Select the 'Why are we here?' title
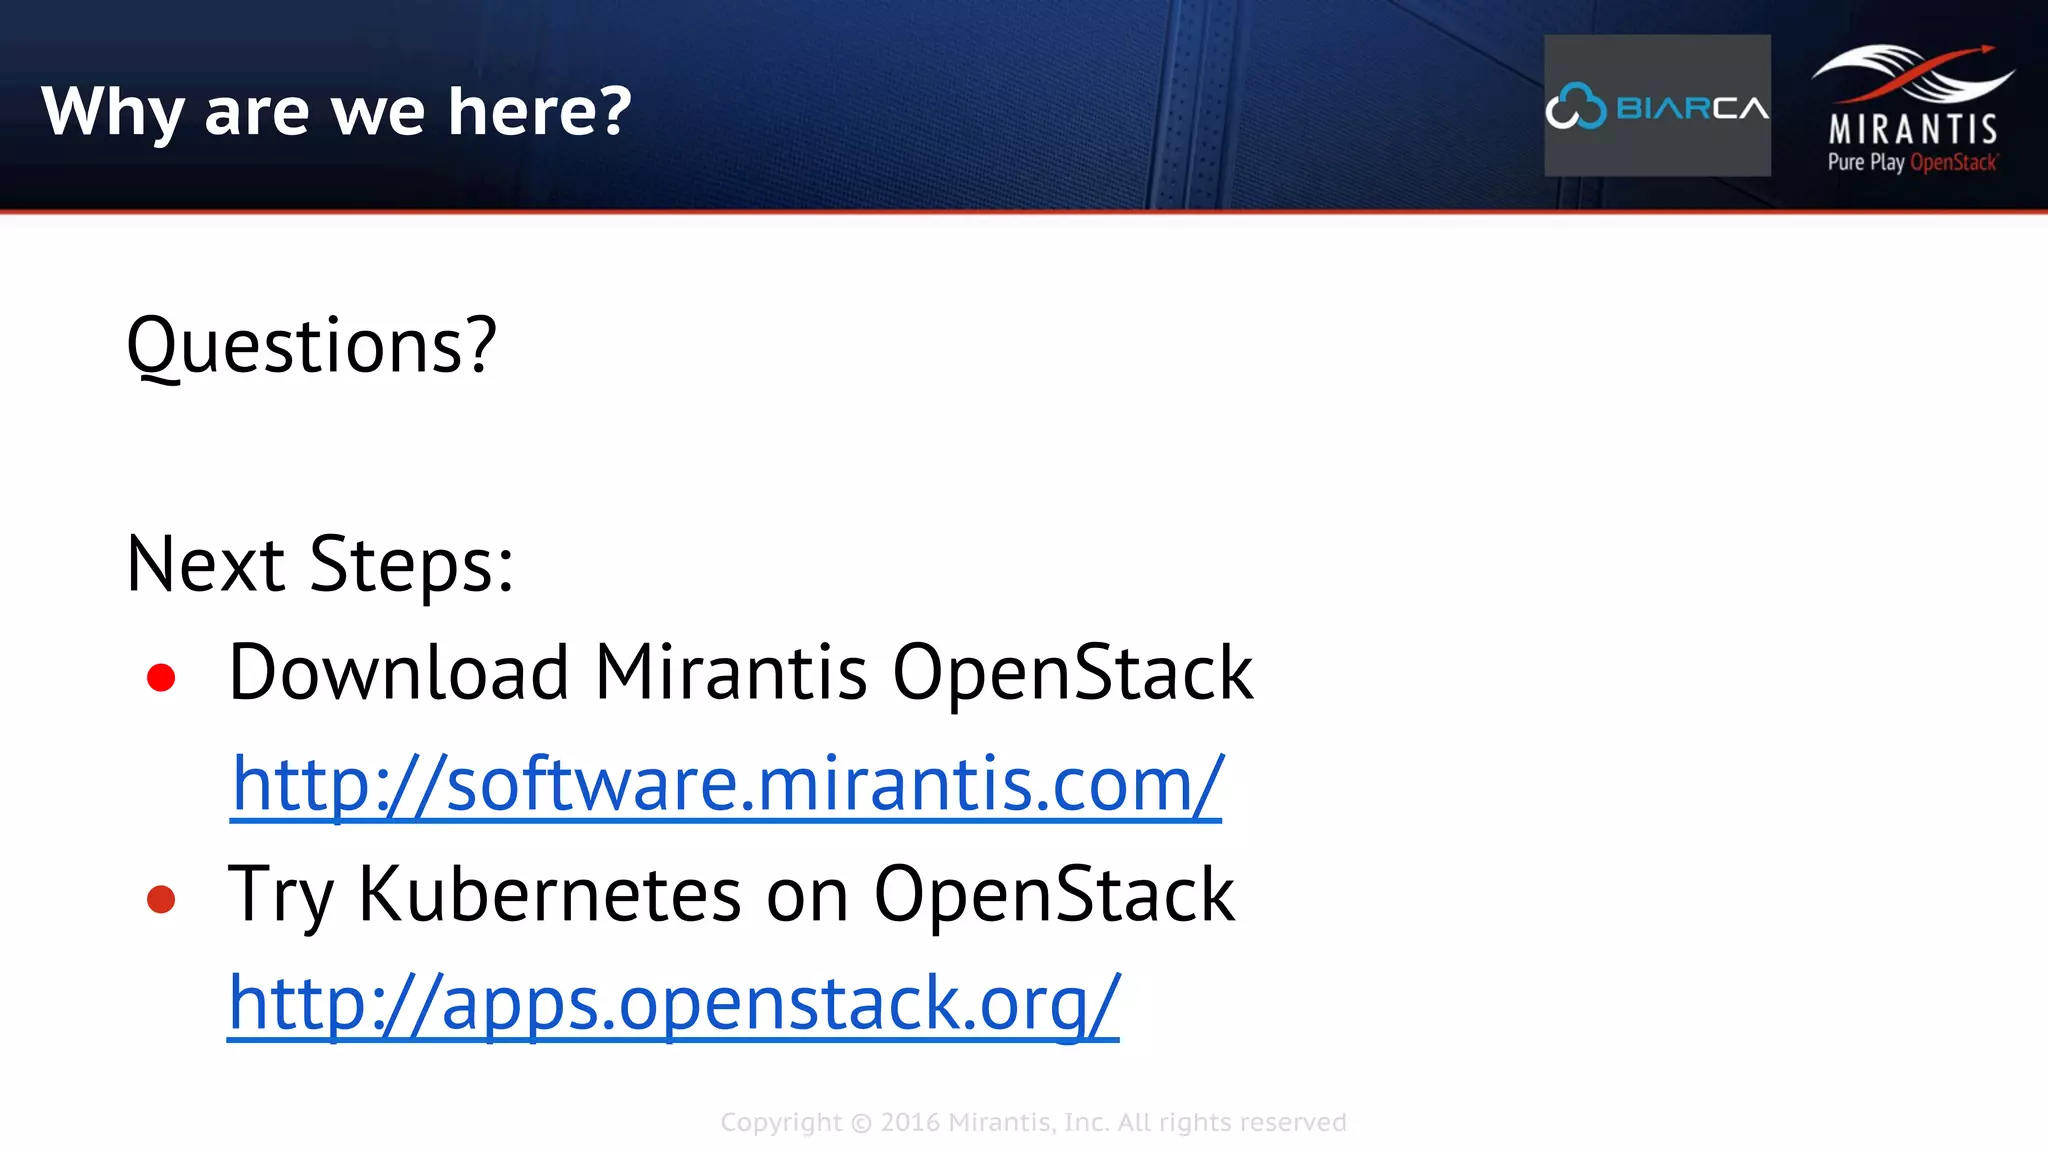The image size is (2048, 1152). coord(336,110)
